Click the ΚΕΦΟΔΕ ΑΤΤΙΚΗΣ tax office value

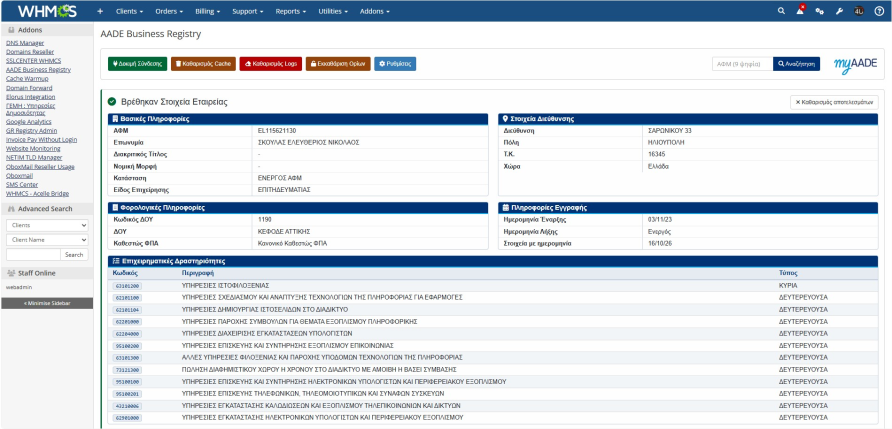(x=284, y=232)
